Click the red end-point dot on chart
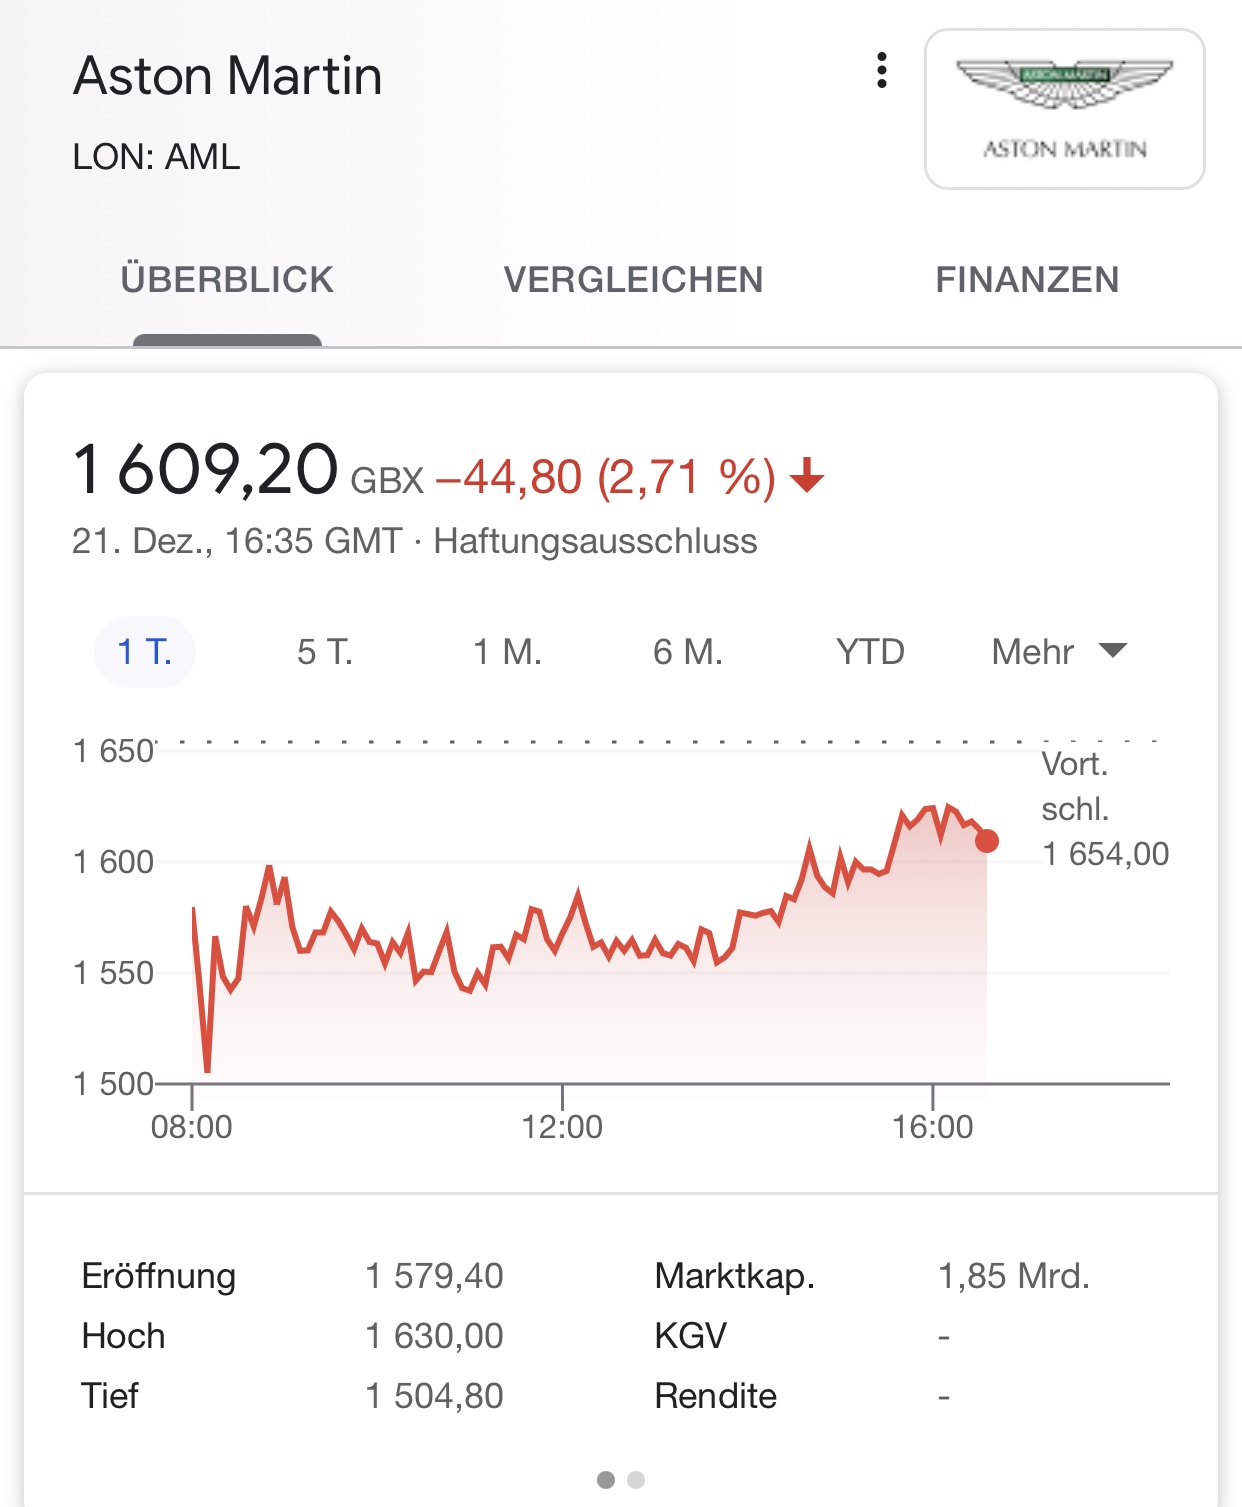The height and width of the screenshot is (1507, 1242). click(987, 841)
